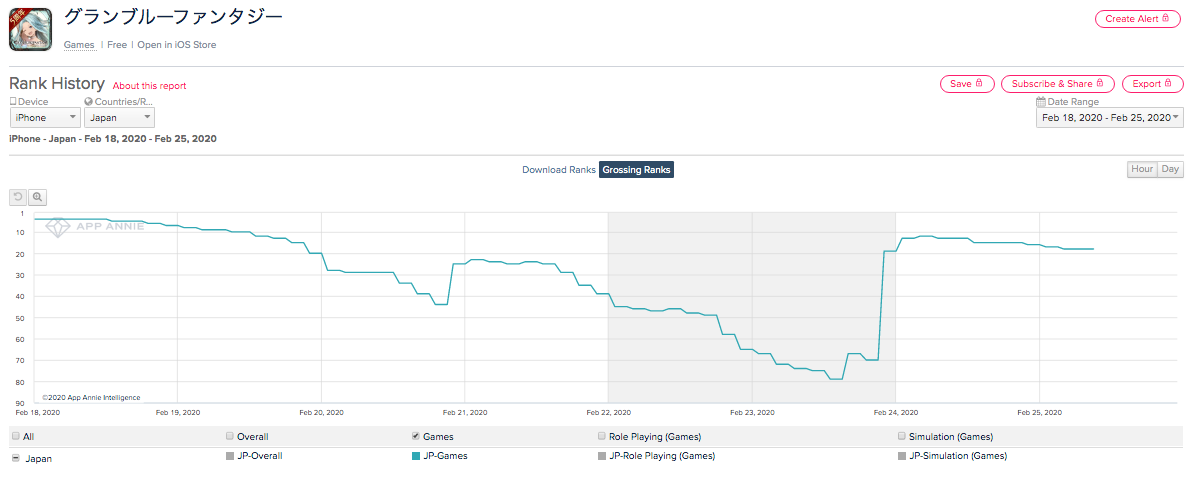Click the Rank History heading
This screenshot has width=1191, height=504.
point(56,83)
